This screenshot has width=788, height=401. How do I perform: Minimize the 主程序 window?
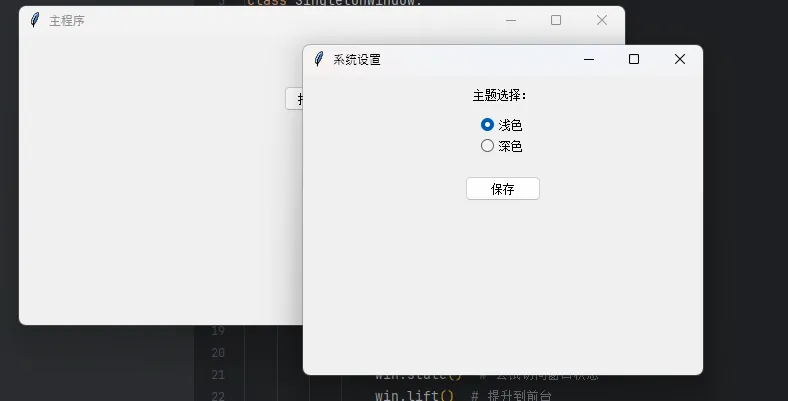(x=511, y=21)
